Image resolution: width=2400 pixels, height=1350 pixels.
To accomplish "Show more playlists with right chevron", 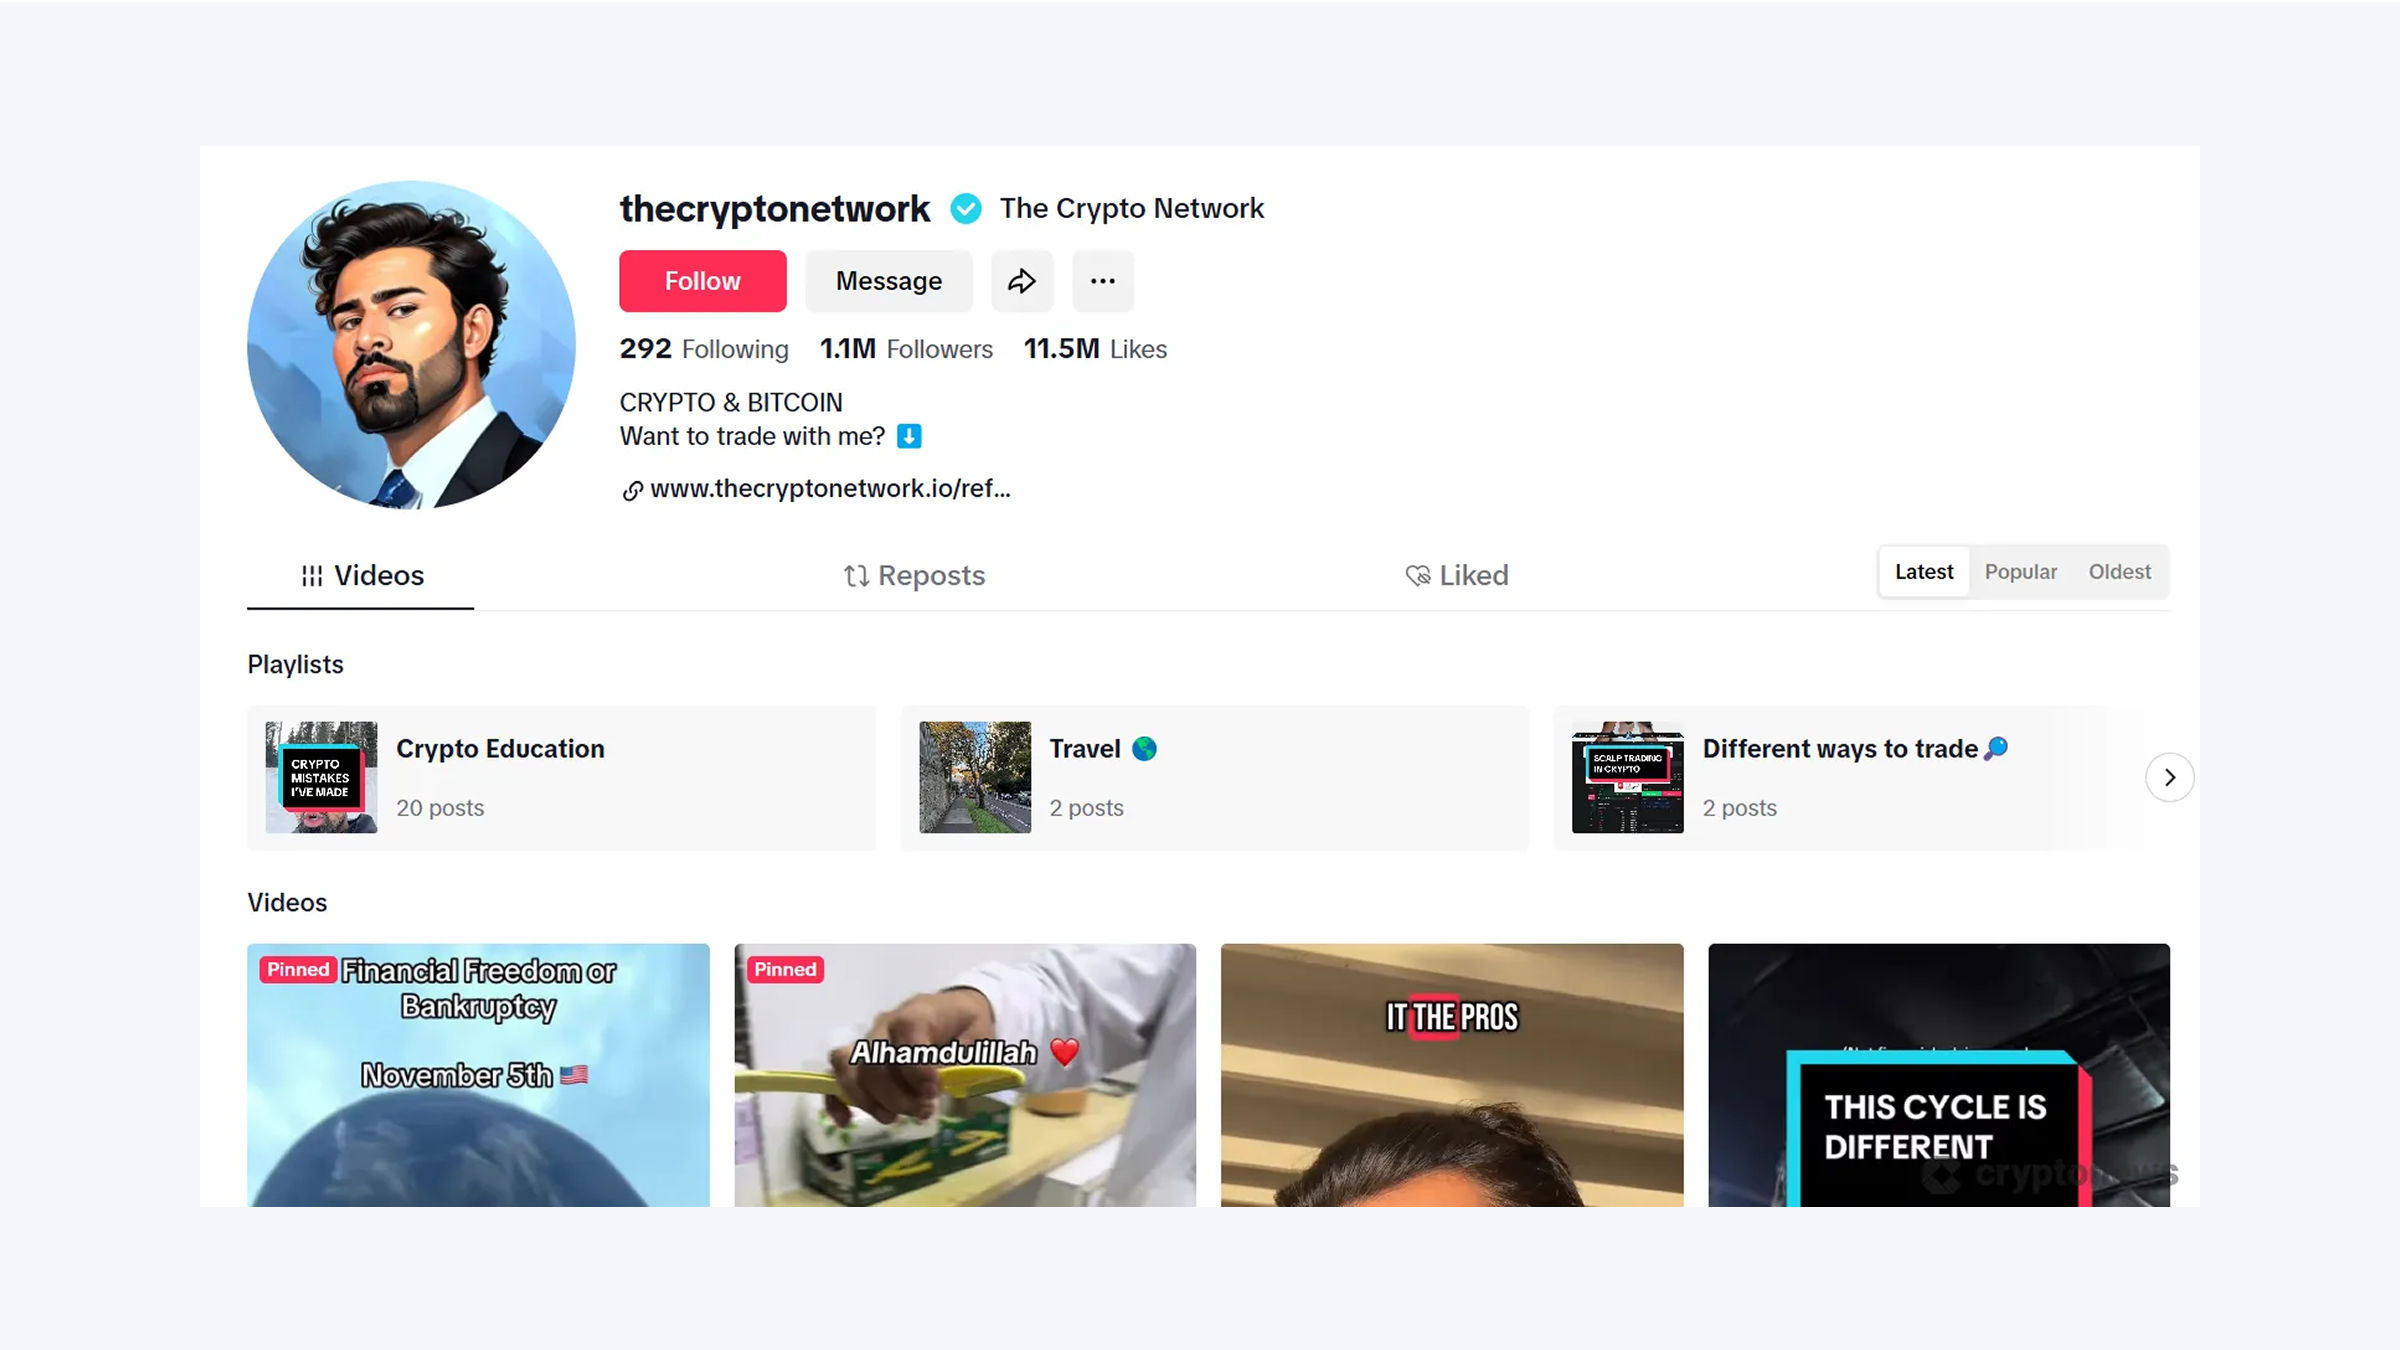I will click(x=2170, y=777).
